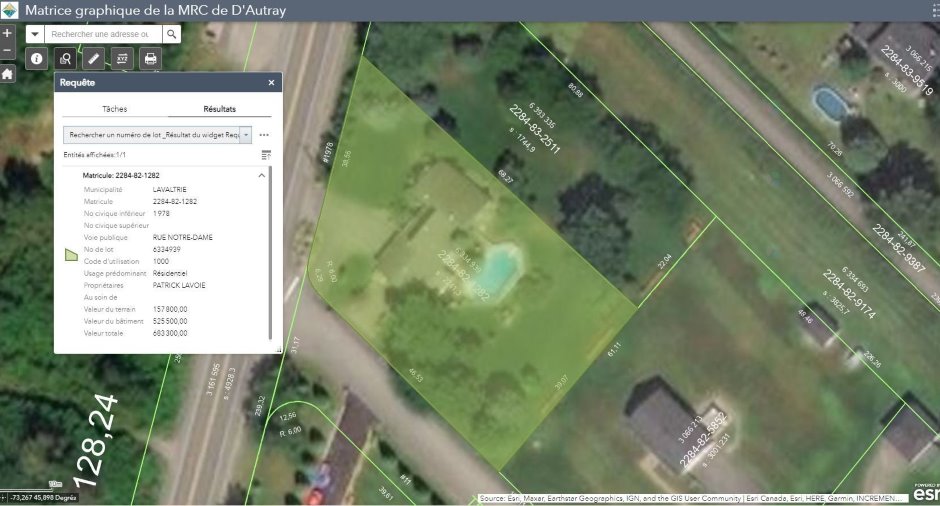Click 'Entités affichées:1/1' text

tap(95, 155)
